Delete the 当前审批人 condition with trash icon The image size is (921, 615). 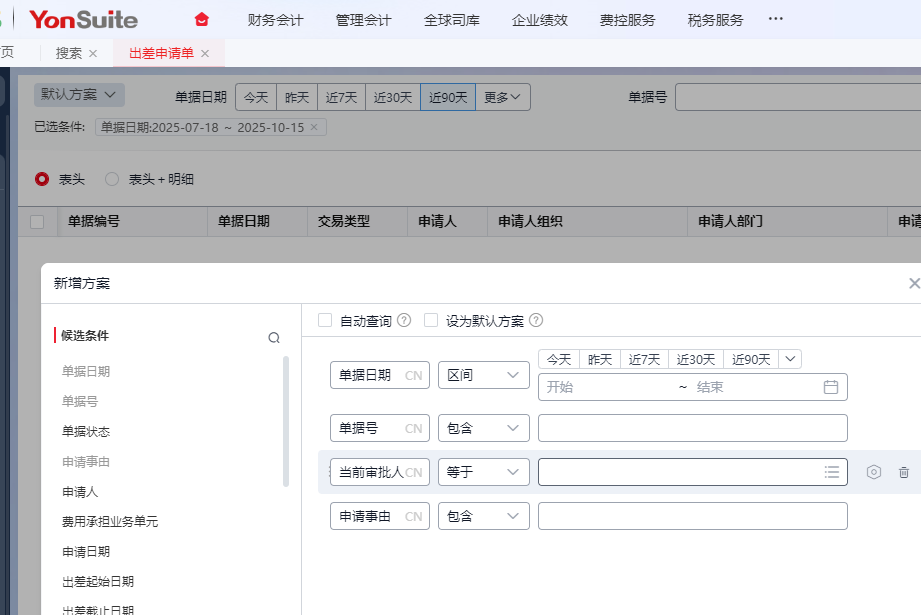tap(904, 472)
